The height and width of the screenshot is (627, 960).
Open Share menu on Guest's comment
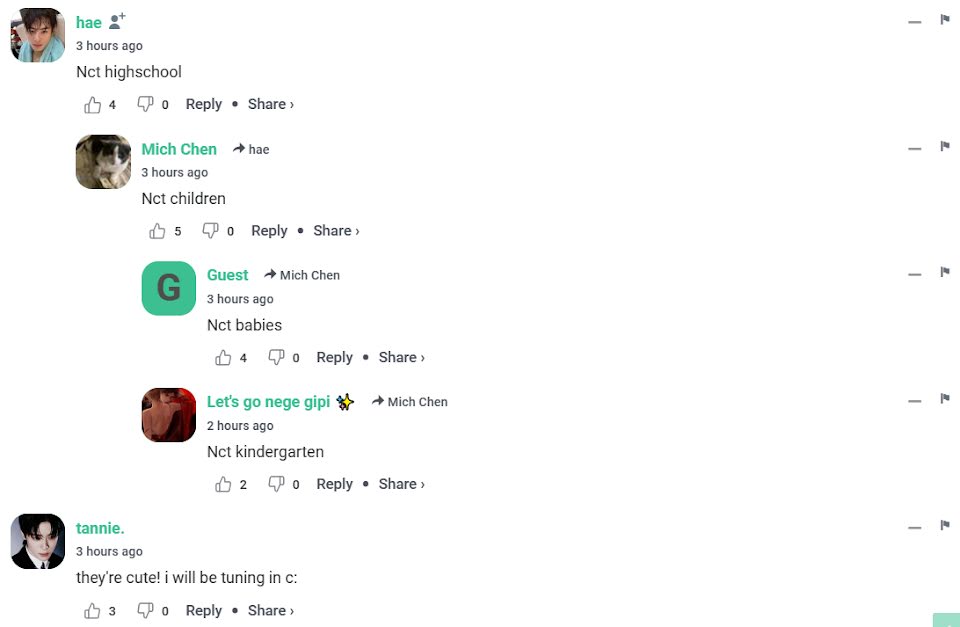pyautogui.click(x=402, y=357)
